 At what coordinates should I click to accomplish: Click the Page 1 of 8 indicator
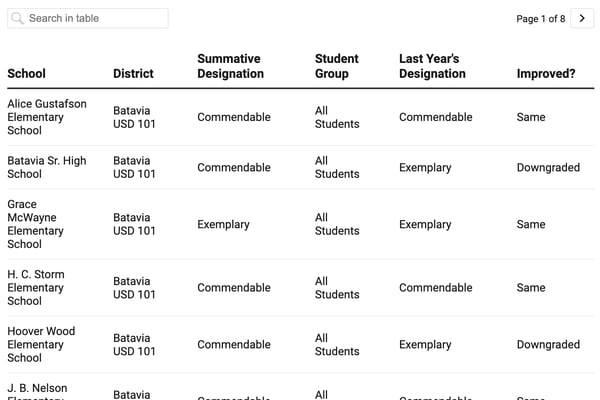pyautogui.click(x=540, y=19)
